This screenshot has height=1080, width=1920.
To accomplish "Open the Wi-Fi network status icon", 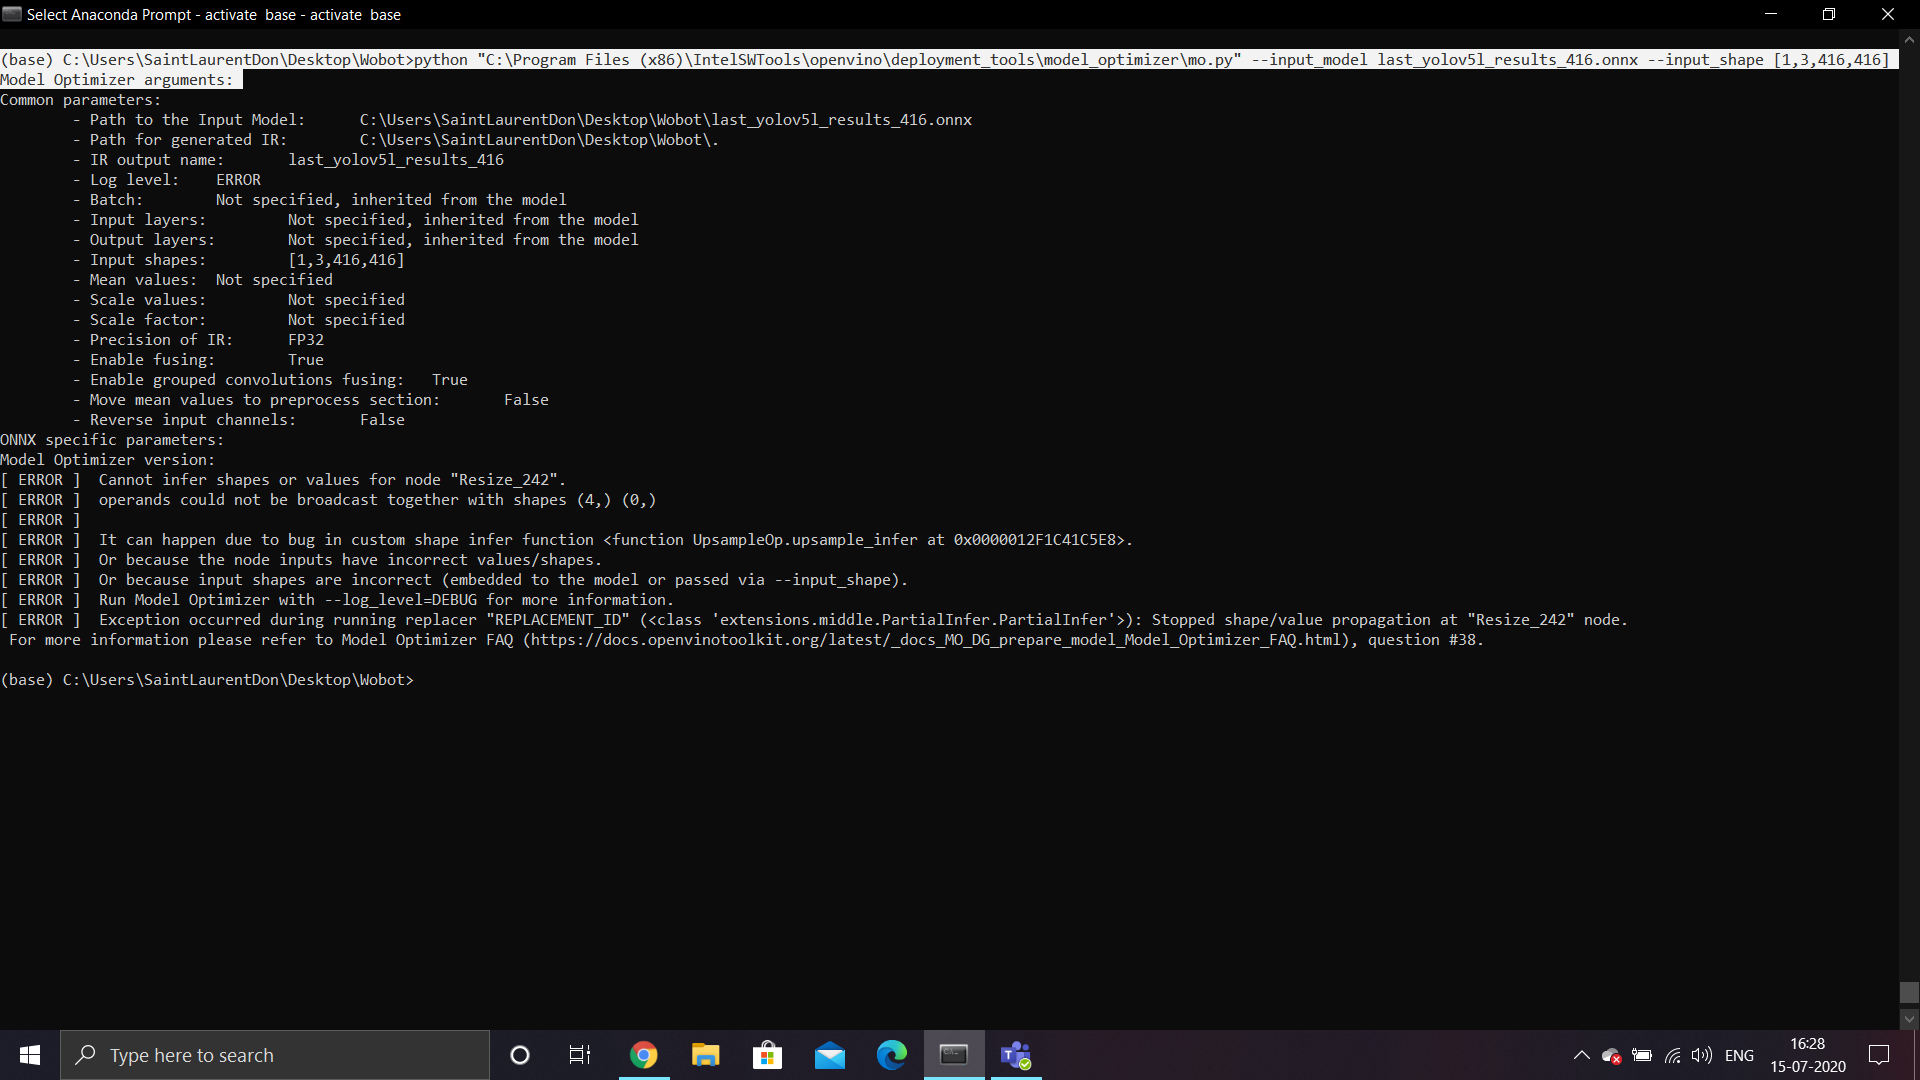I will click(x=1672, y=1055).
